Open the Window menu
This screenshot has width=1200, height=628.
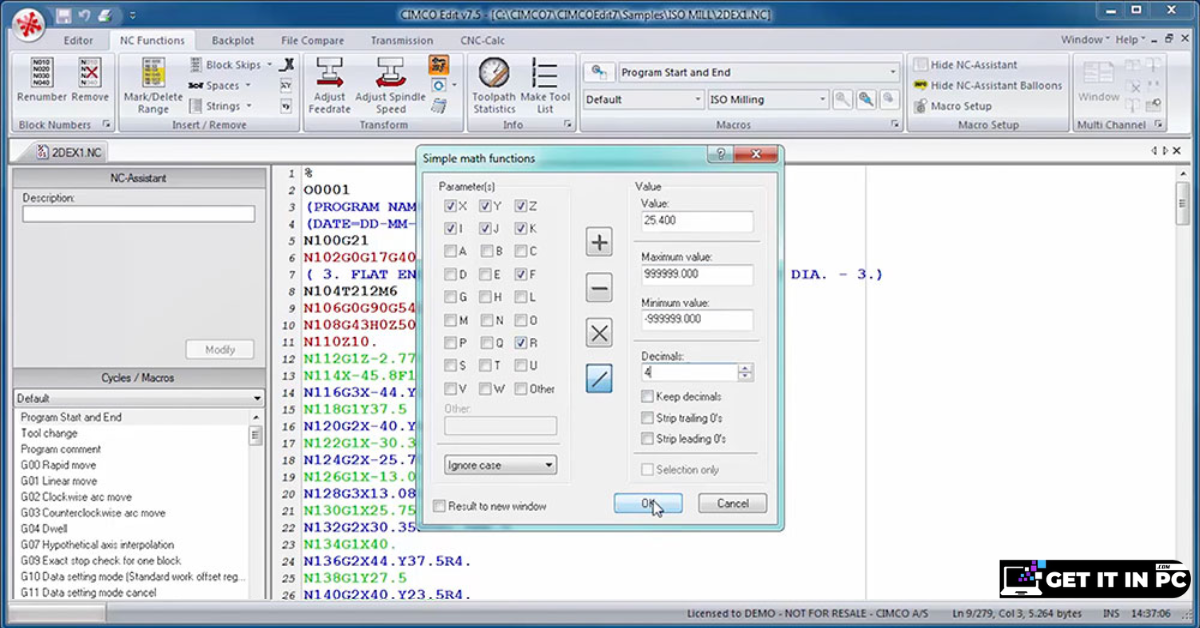[x=1084, y=40]
